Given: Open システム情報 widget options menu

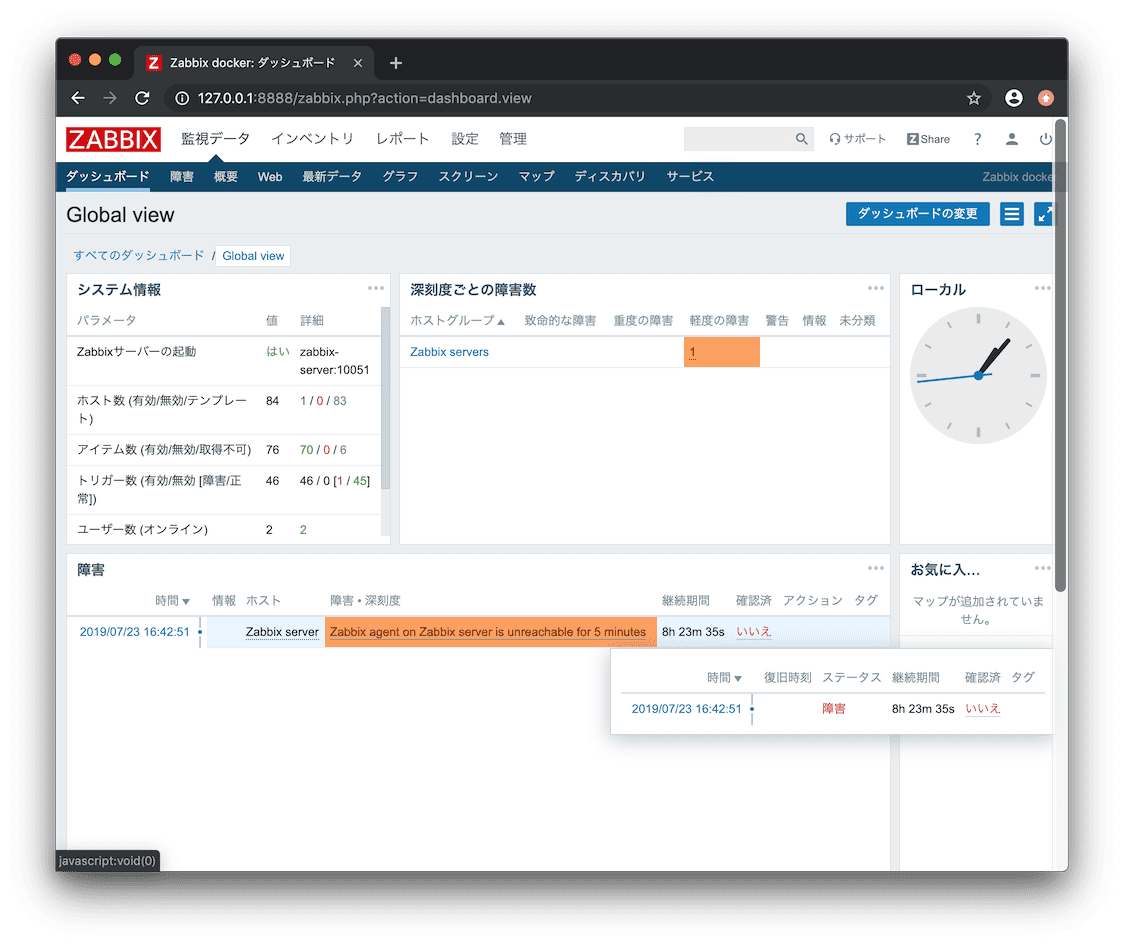Looking at the screenshot, I should click(376, 288).
